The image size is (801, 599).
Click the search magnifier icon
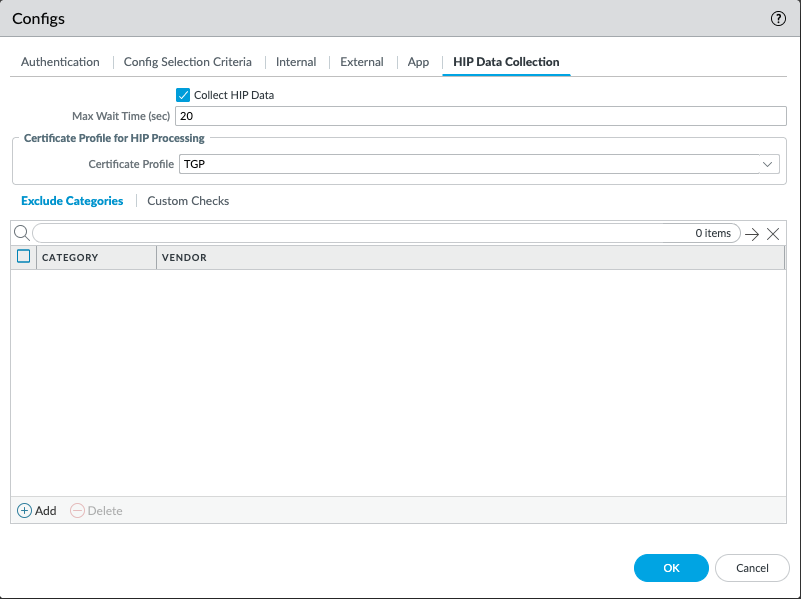[21, 232]
